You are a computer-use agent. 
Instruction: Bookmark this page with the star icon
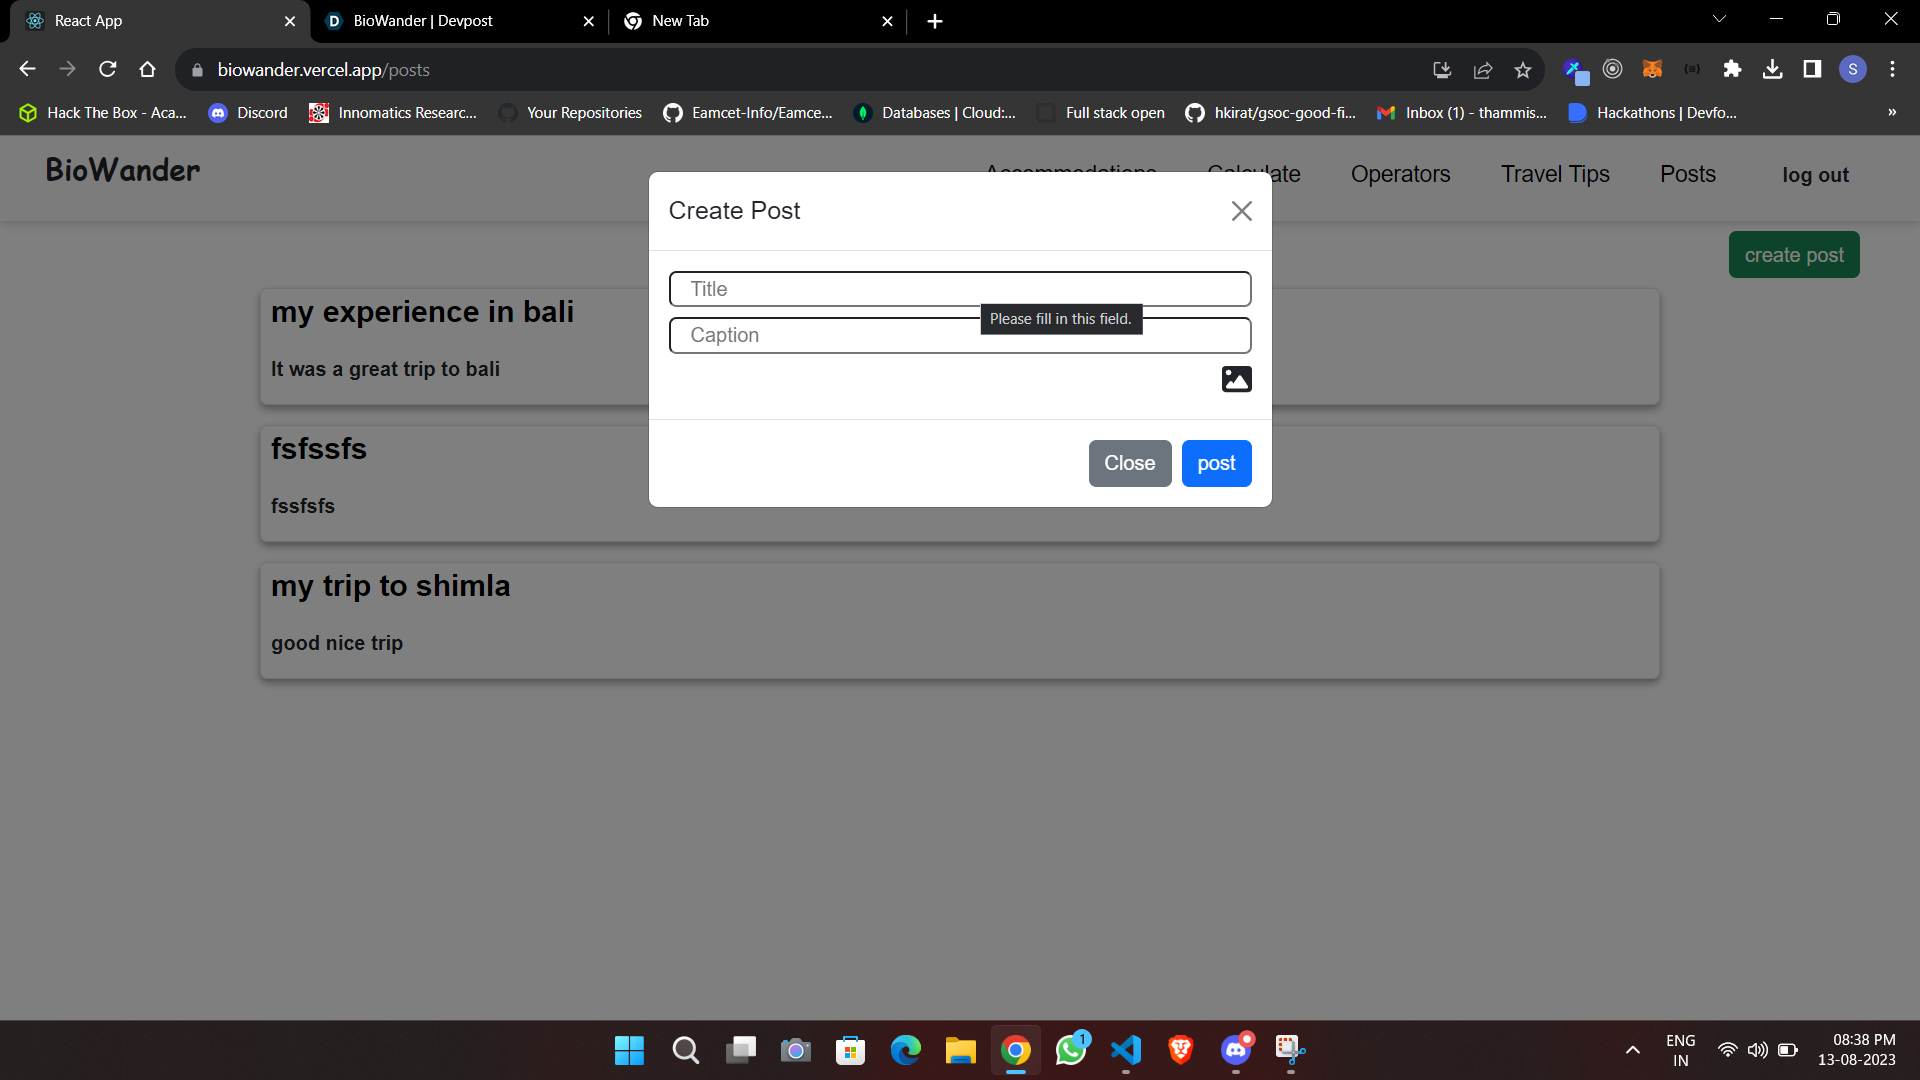click(x=1522, y=69)
